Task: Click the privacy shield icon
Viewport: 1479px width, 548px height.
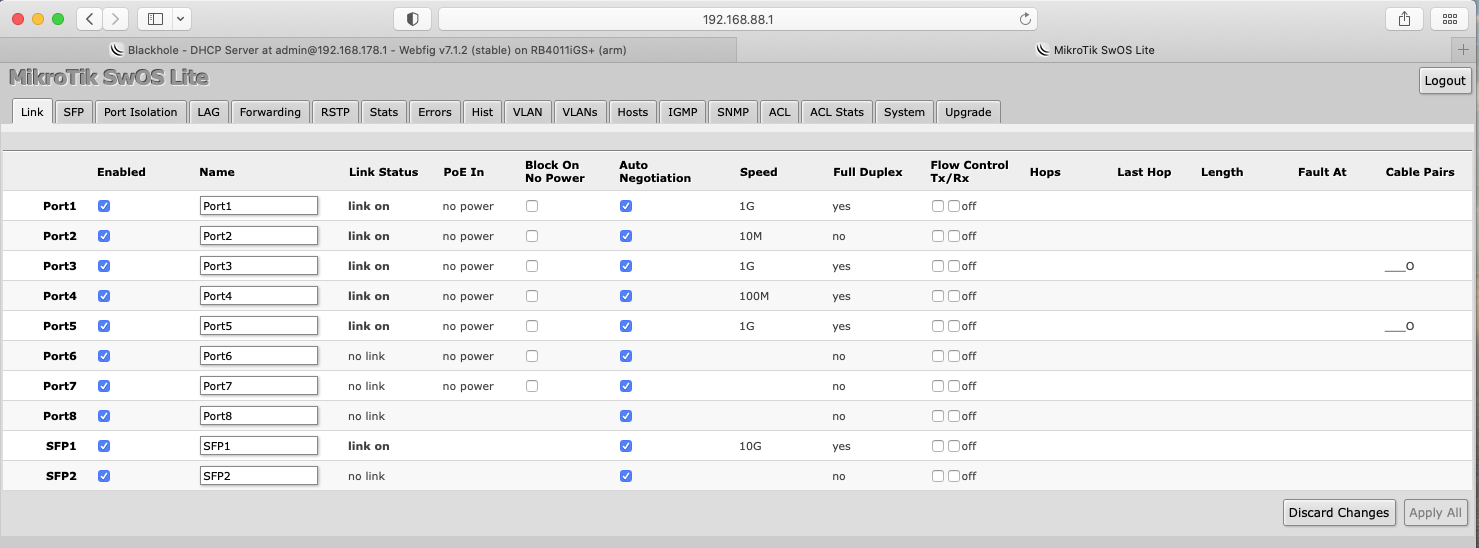Action: click(412, 19)
